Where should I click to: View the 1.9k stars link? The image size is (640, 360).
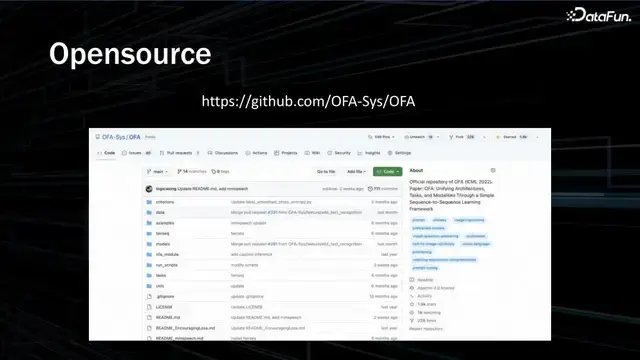(427, 304)
